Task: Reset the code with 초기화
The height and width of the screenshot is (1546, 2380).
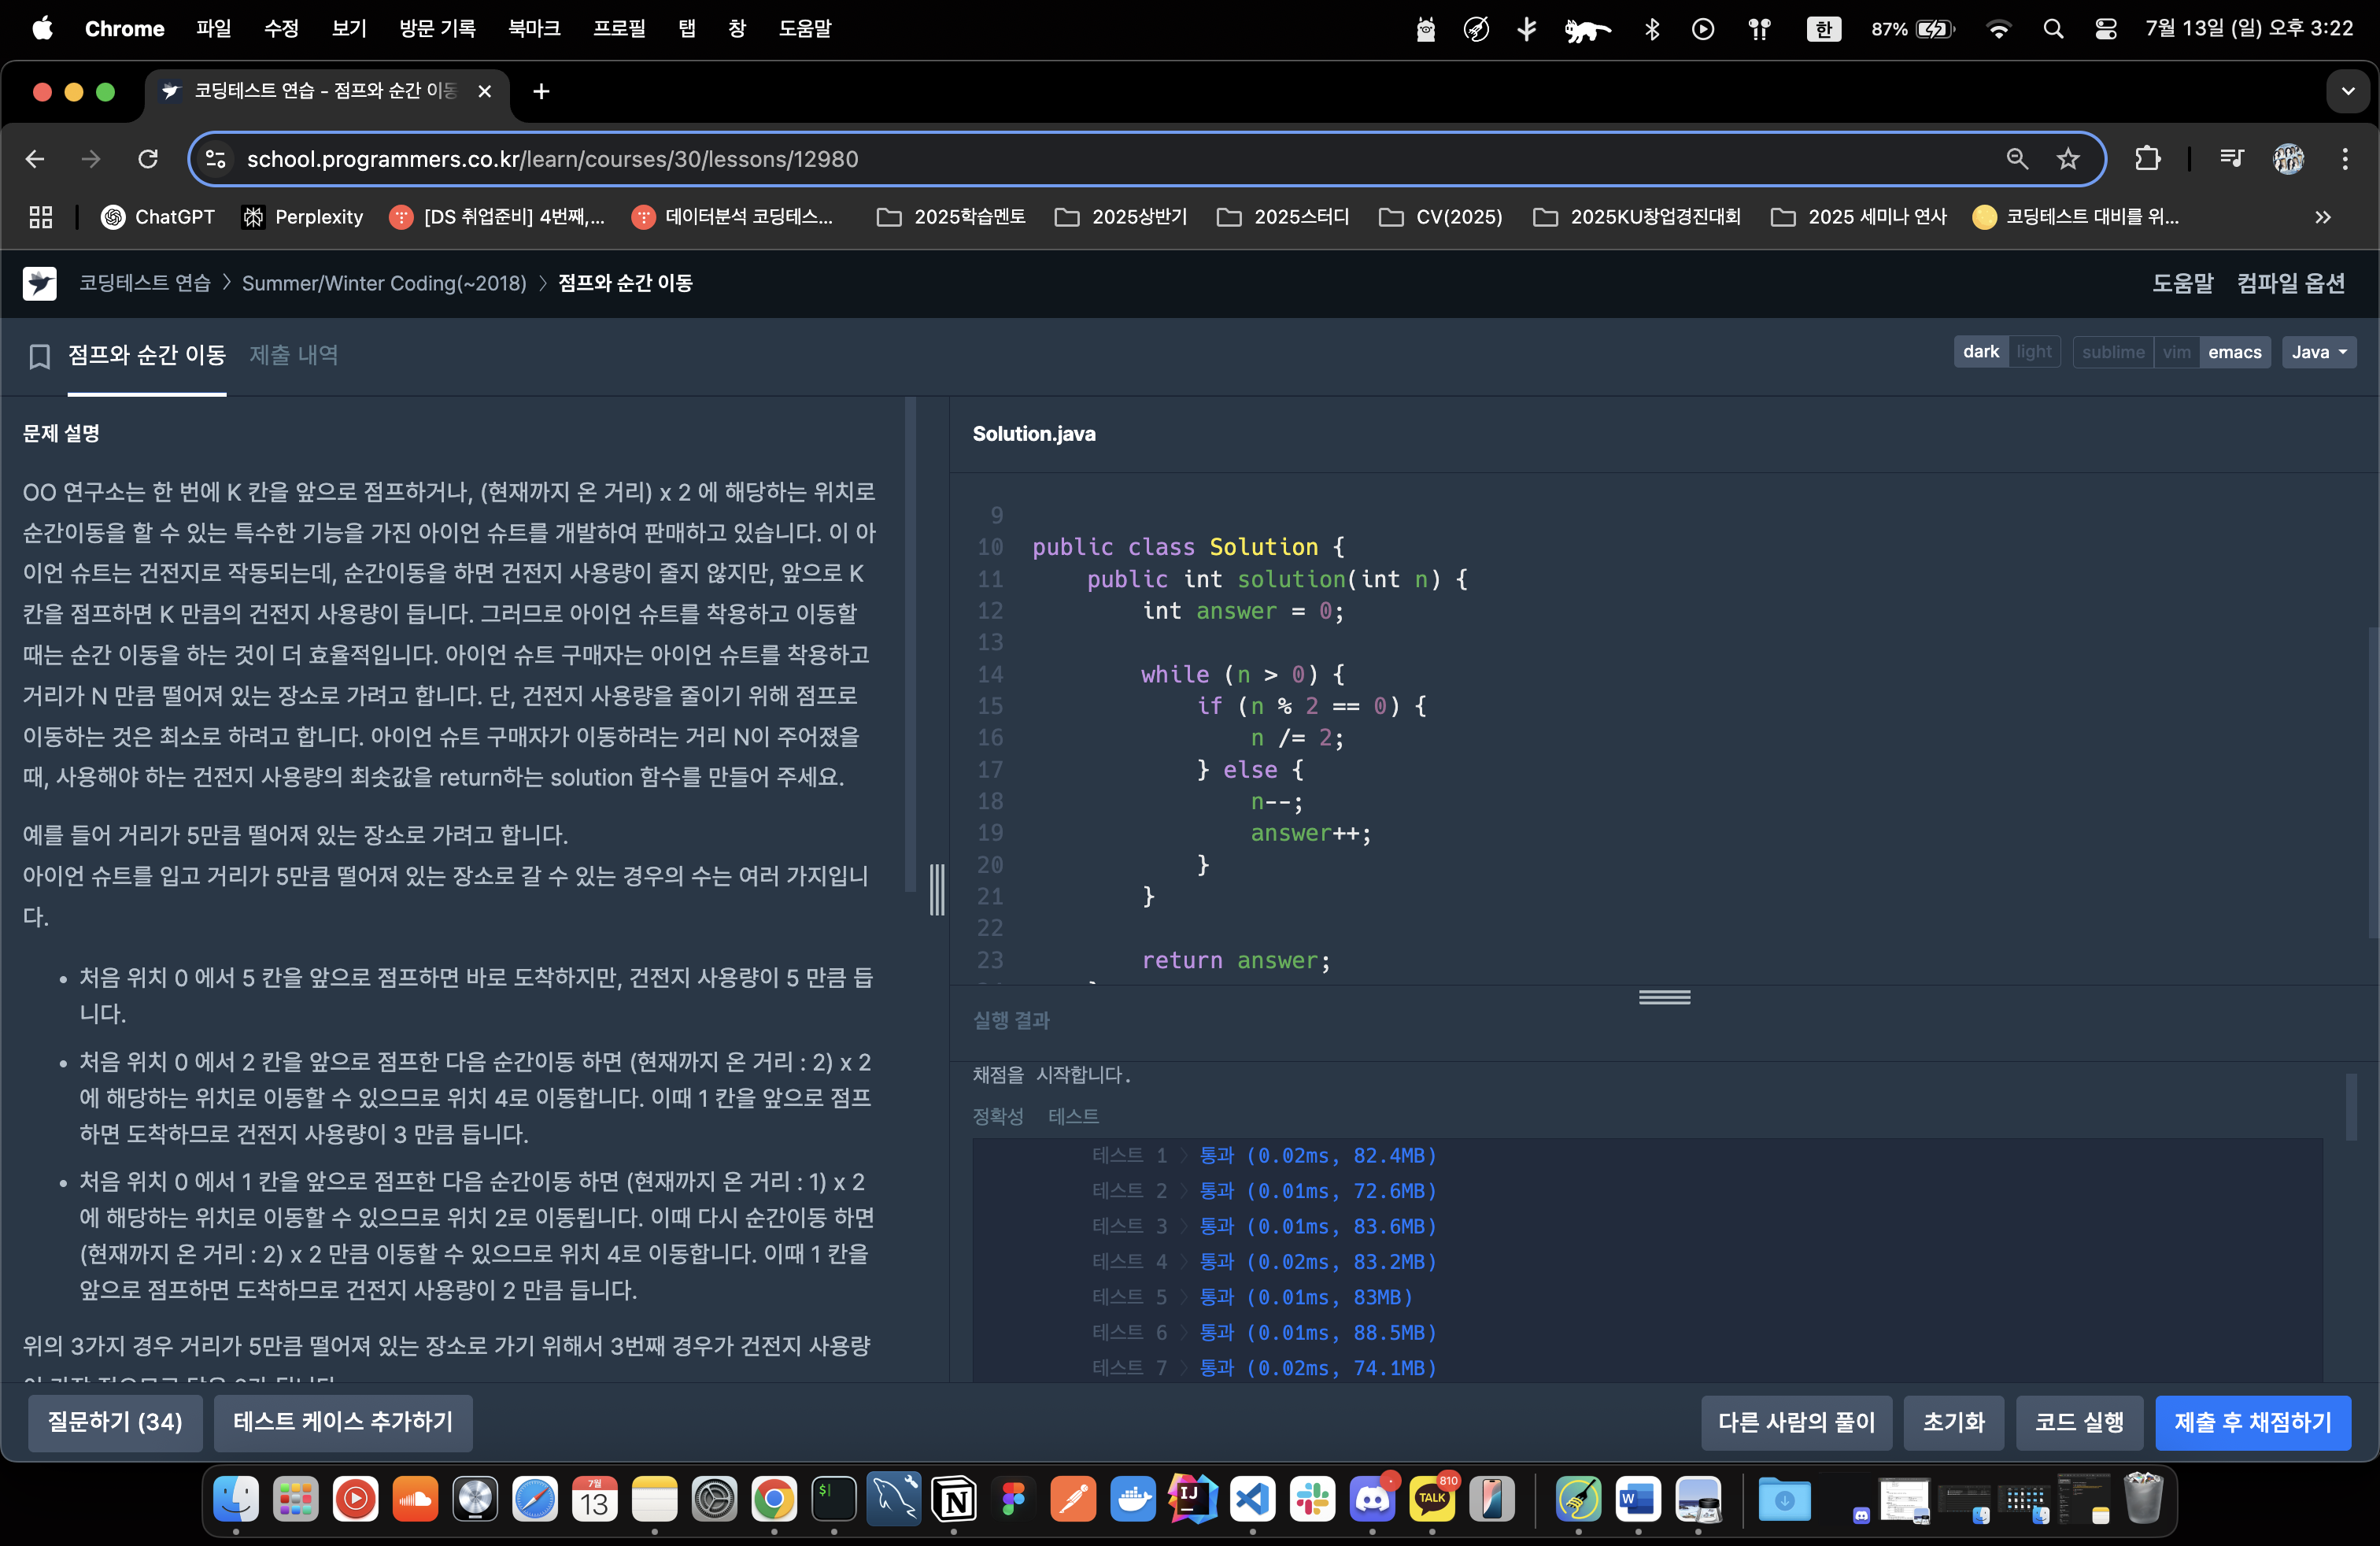Action: [1953, 1422]
